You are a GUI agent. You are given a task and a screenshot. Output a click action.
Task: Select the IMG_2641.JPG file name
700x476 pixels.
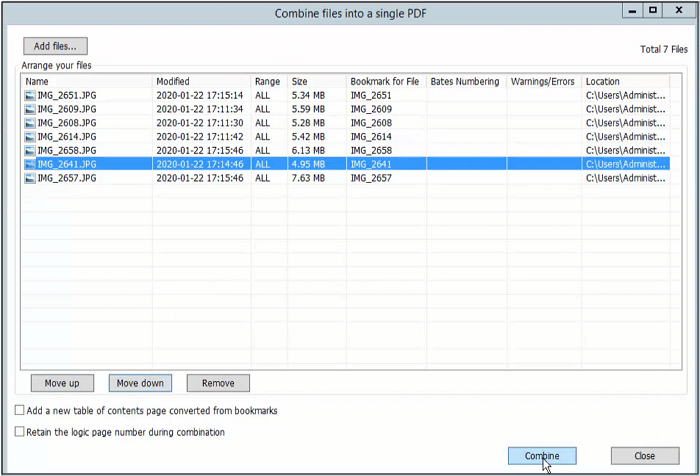click(67, 164)
